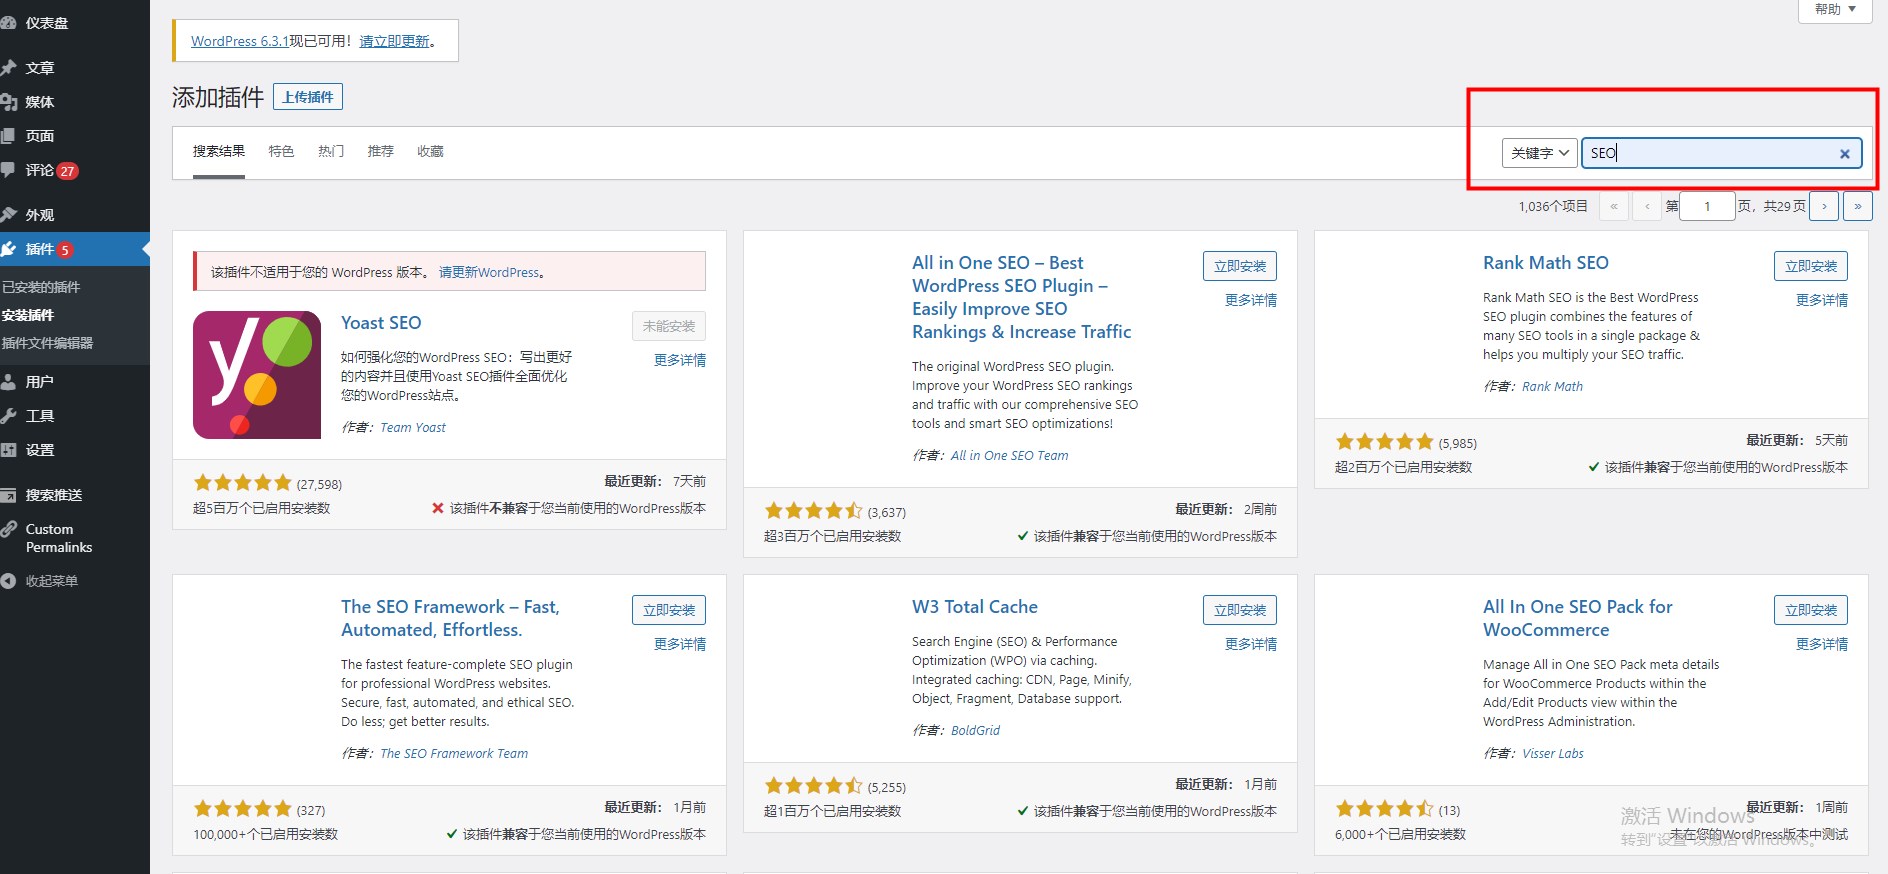The height and width of the screenshot is (874, 1888).
Task: Open All in One SEO Team author link
Action: pos(1009,455)
